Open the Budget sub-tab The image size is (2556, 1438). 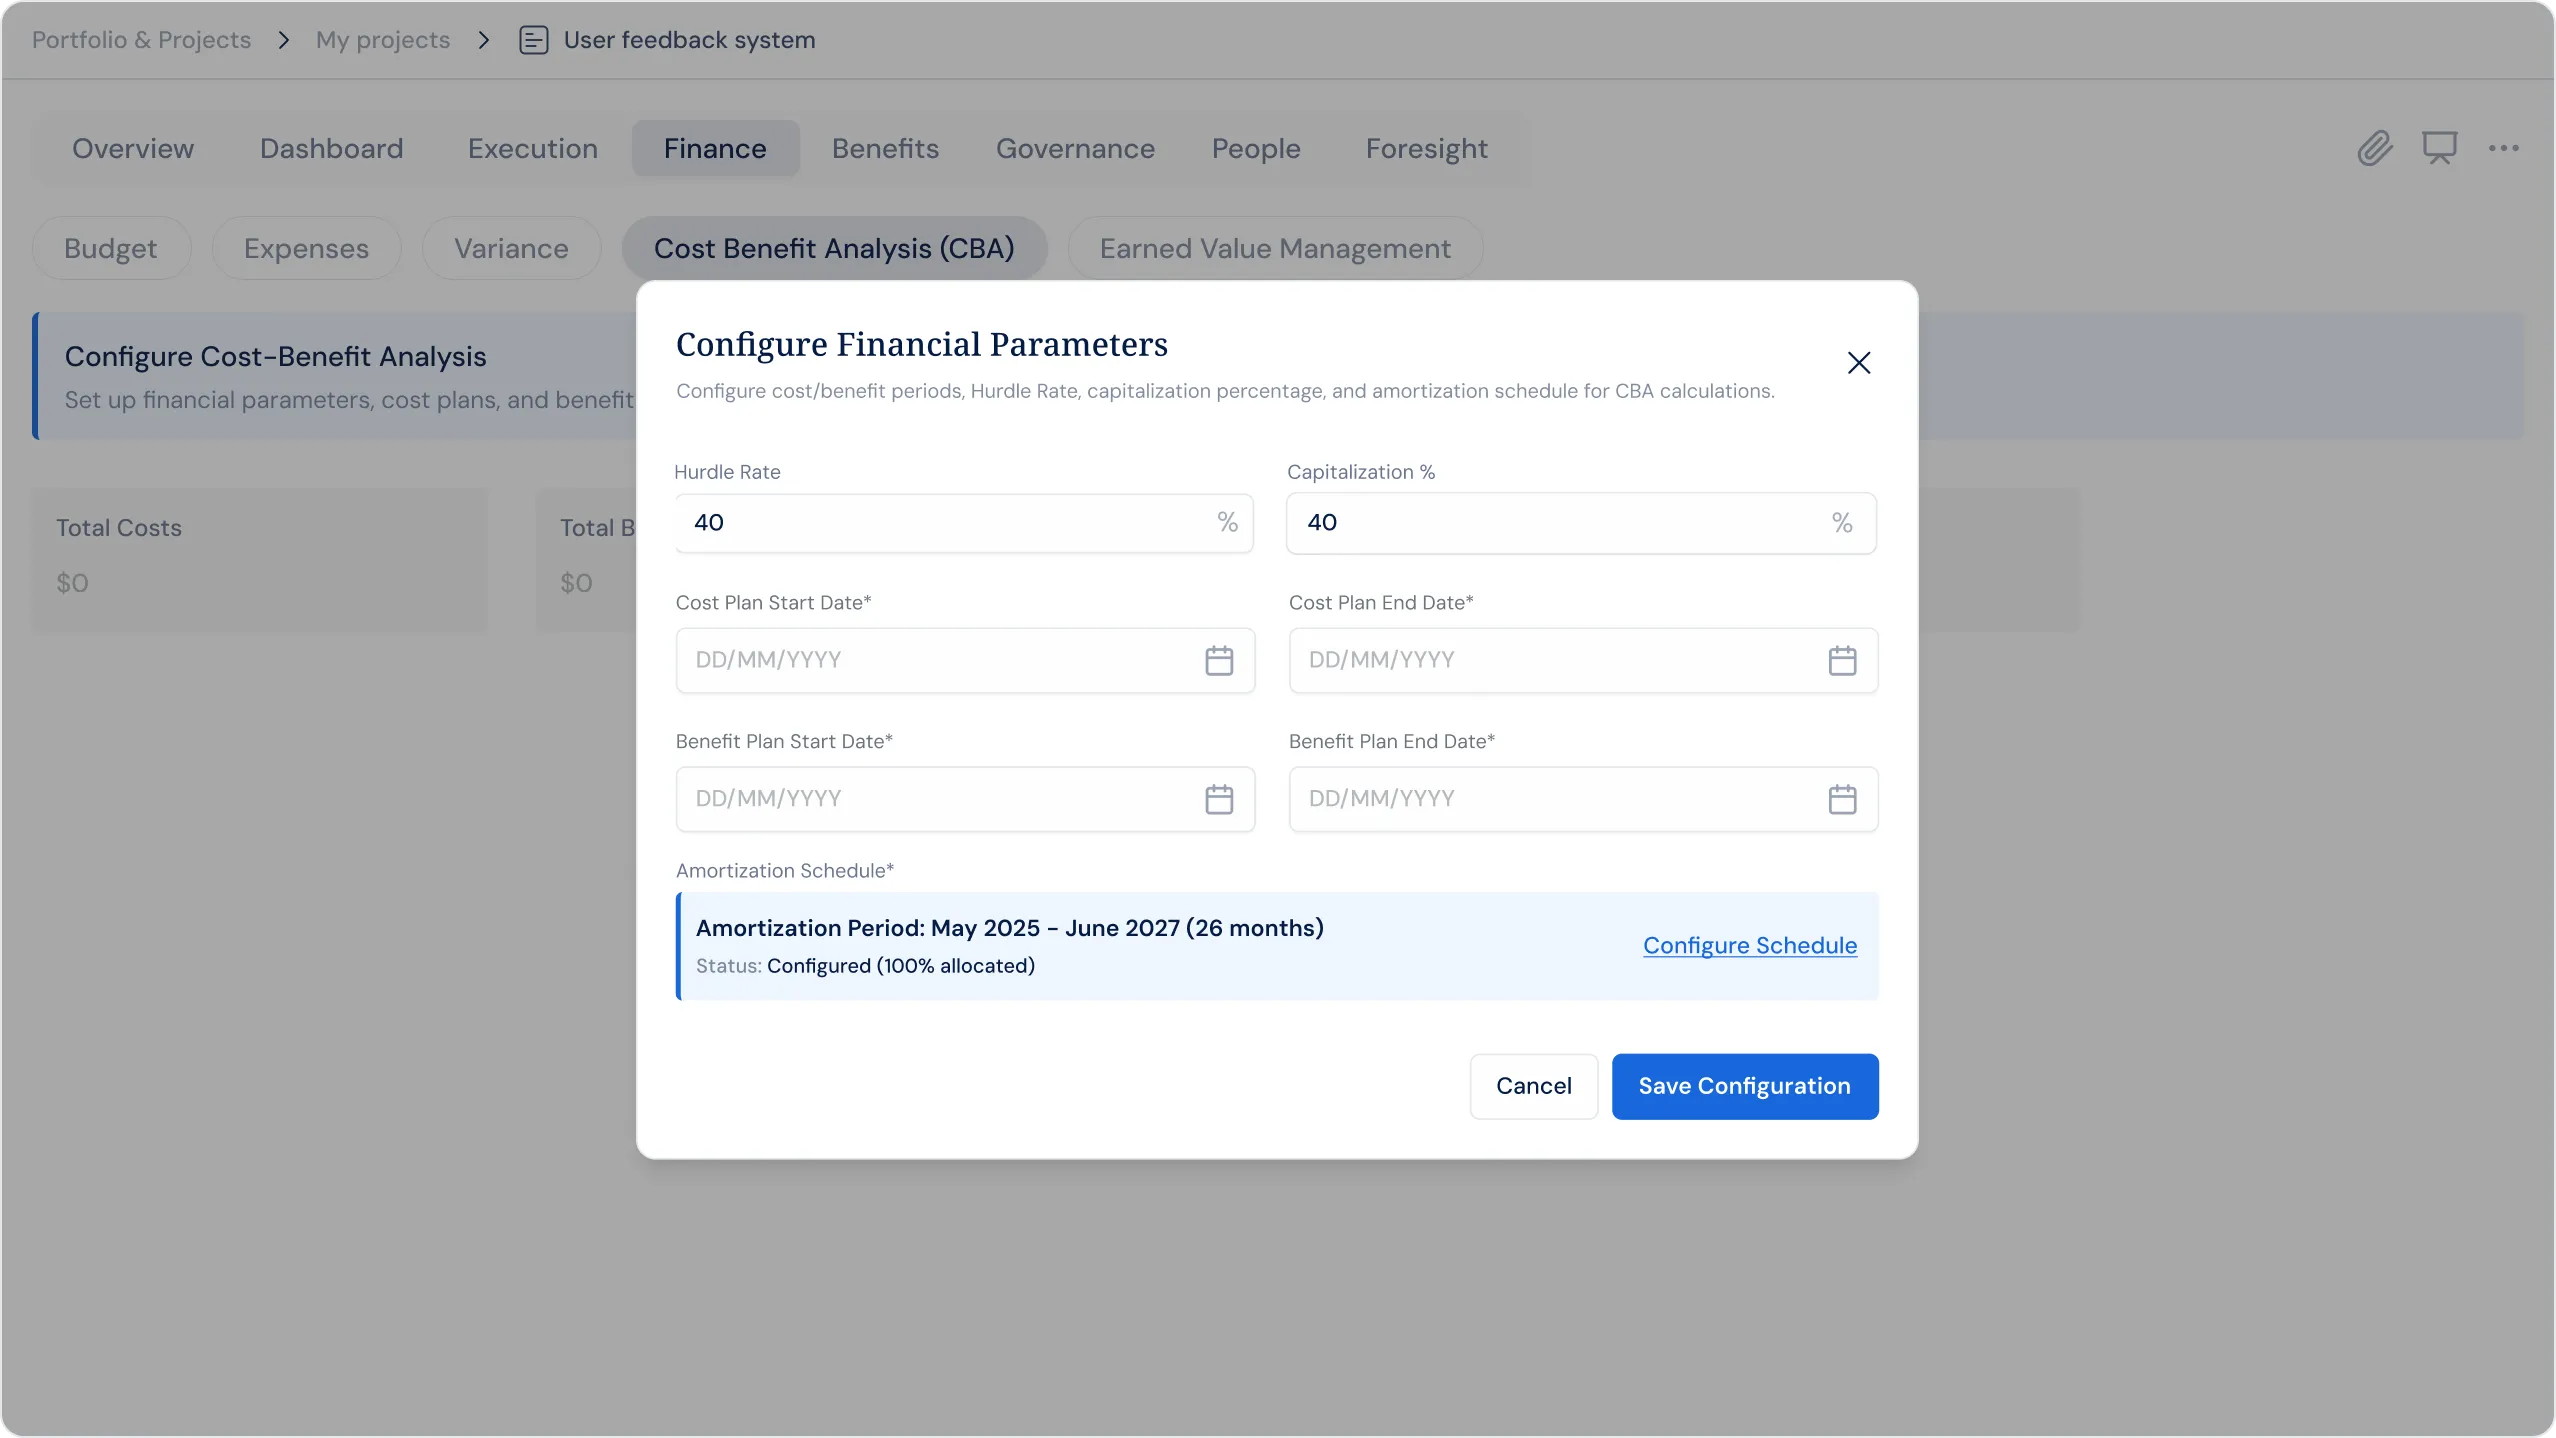tap(111, 248)
